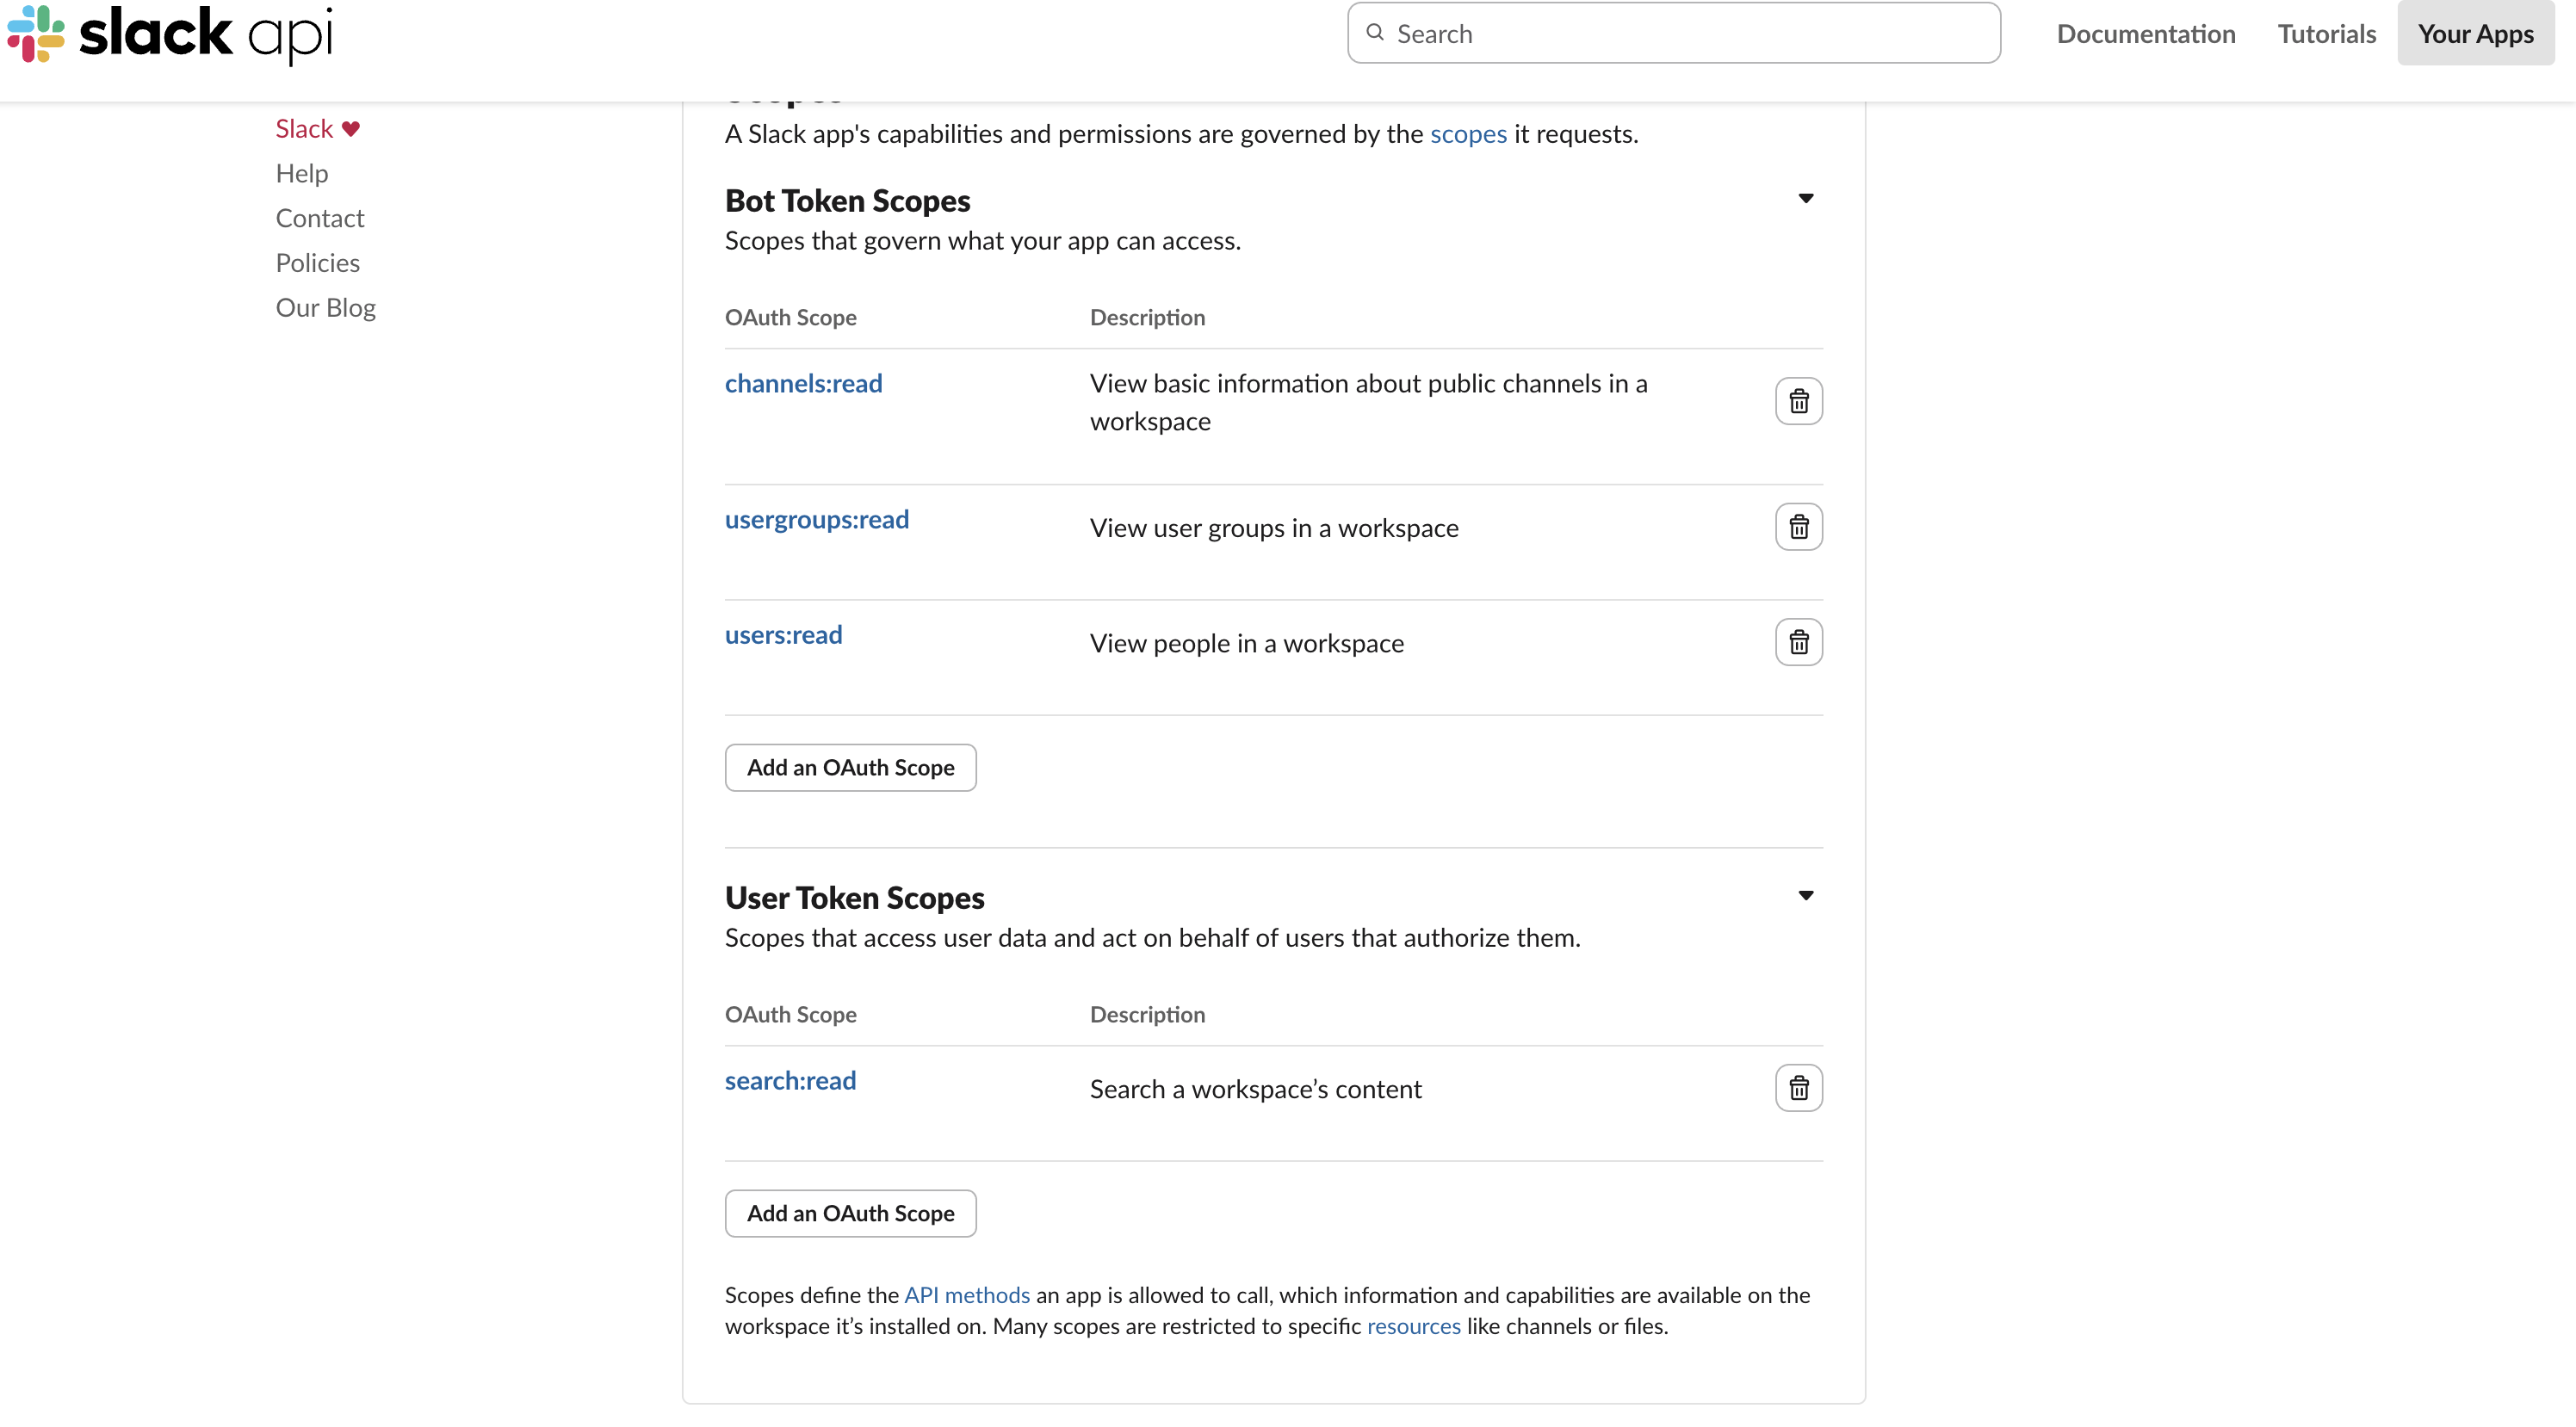Click the Slack API logo
The image size is (2576, 1427).
click(170, 34)
